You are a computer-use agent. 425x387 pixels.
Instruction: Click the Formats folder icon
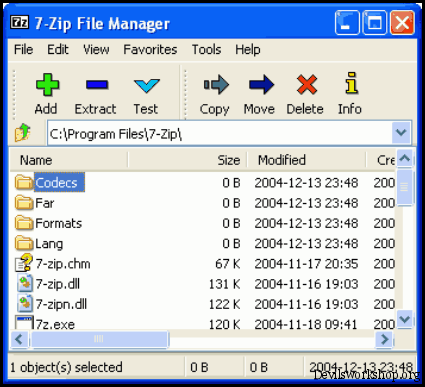coord(24,223)
